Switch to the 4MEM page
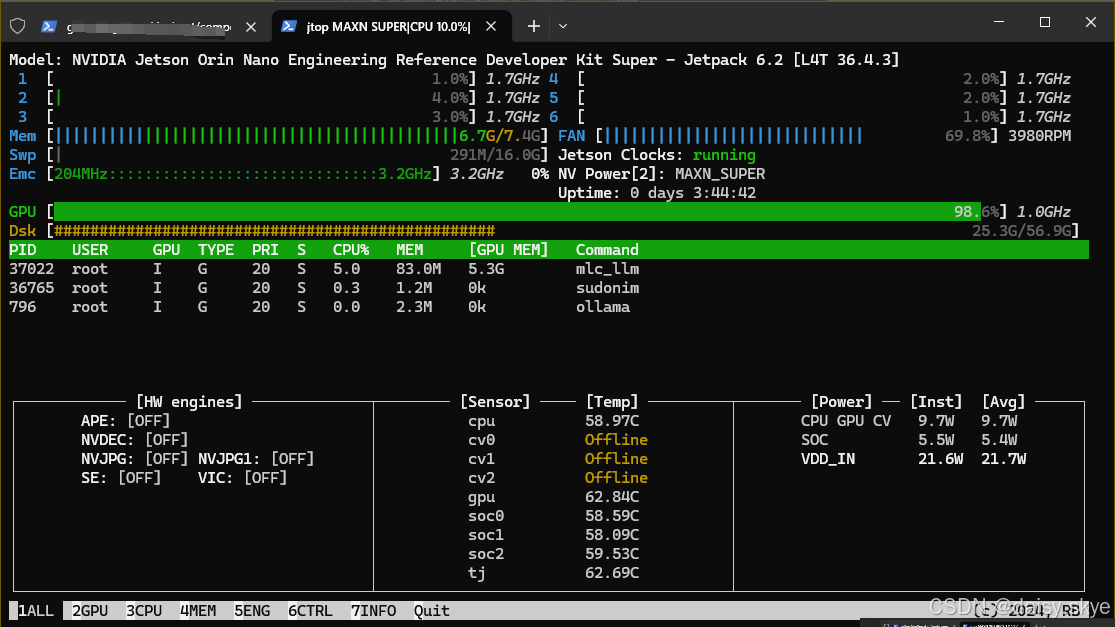The image size is (1115, 627). pos(198,611)
